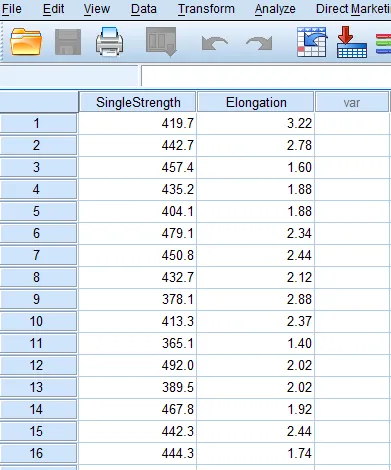Open the Edit menu
The image size is (391, 470).
click(53, 9)
